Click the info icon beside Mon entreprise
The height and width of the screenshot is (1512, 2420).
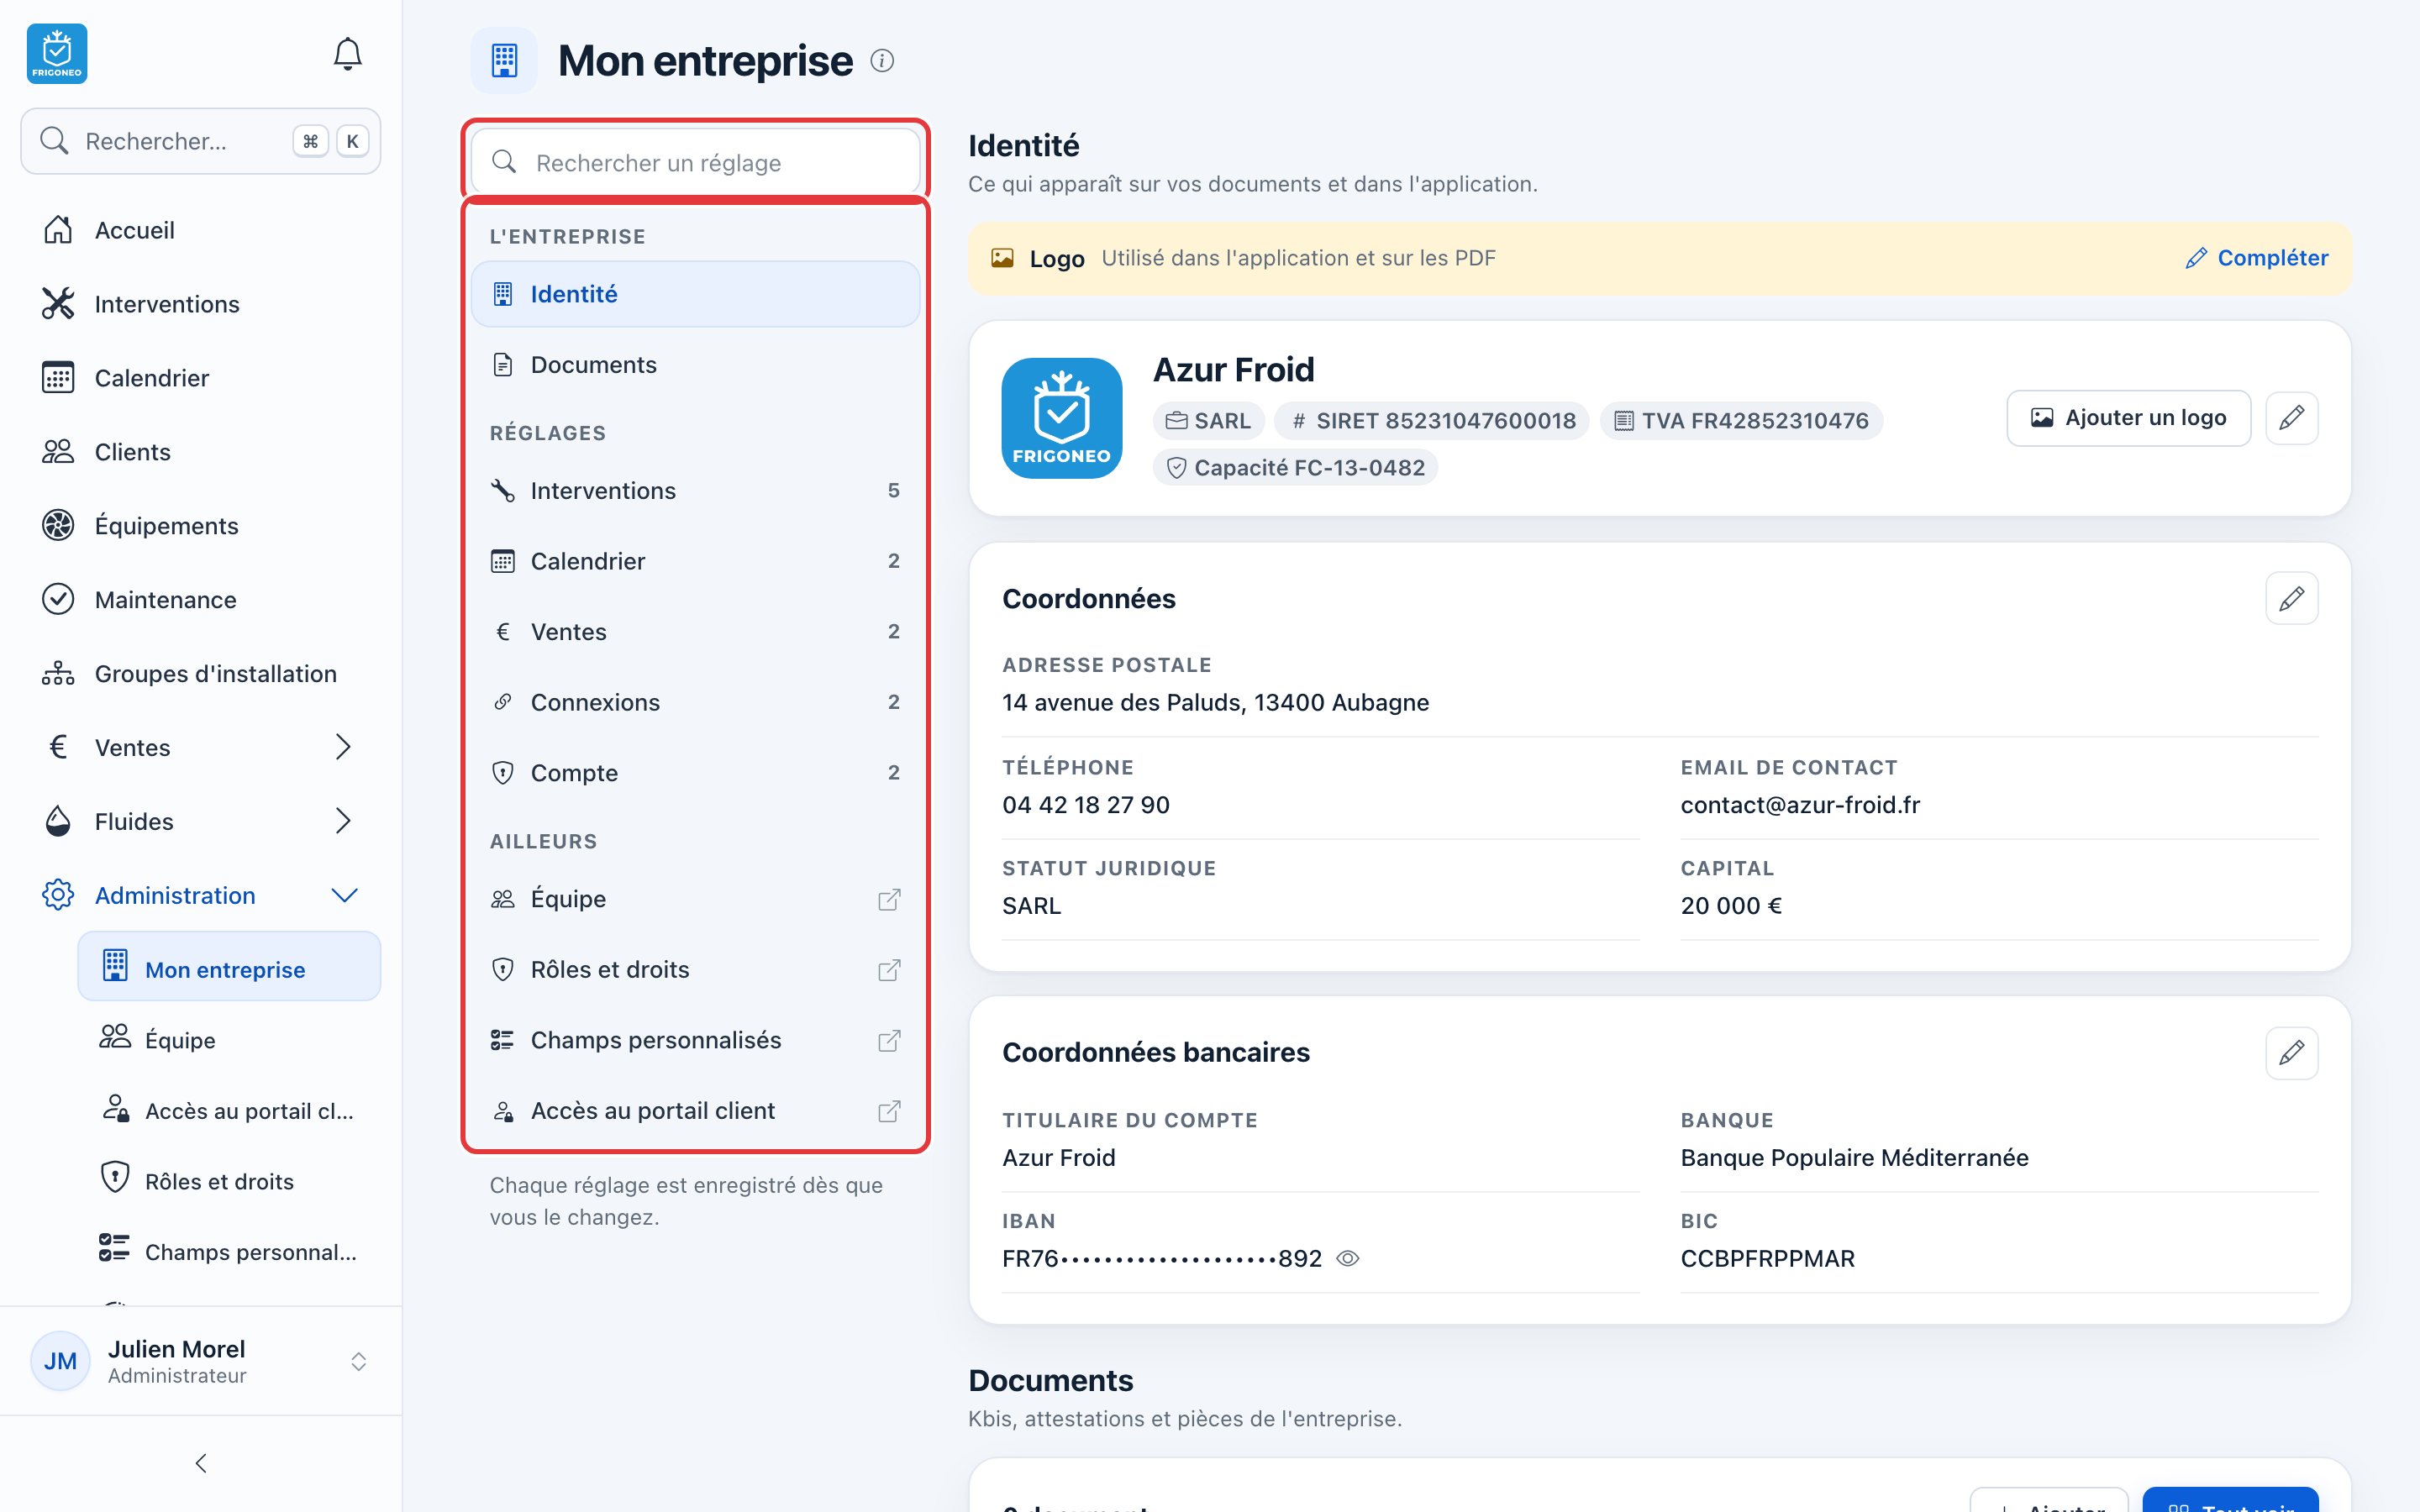click(882, 61)
